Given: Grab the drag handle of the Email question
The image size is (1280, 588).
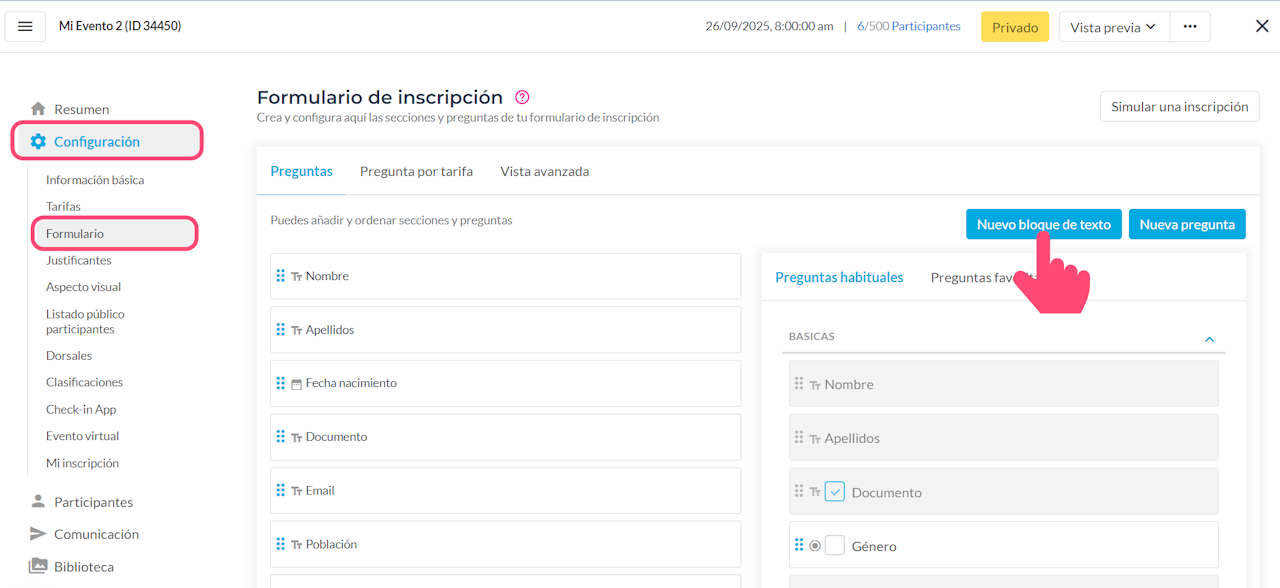Looking at the screenshot, I should click(281, 490).
